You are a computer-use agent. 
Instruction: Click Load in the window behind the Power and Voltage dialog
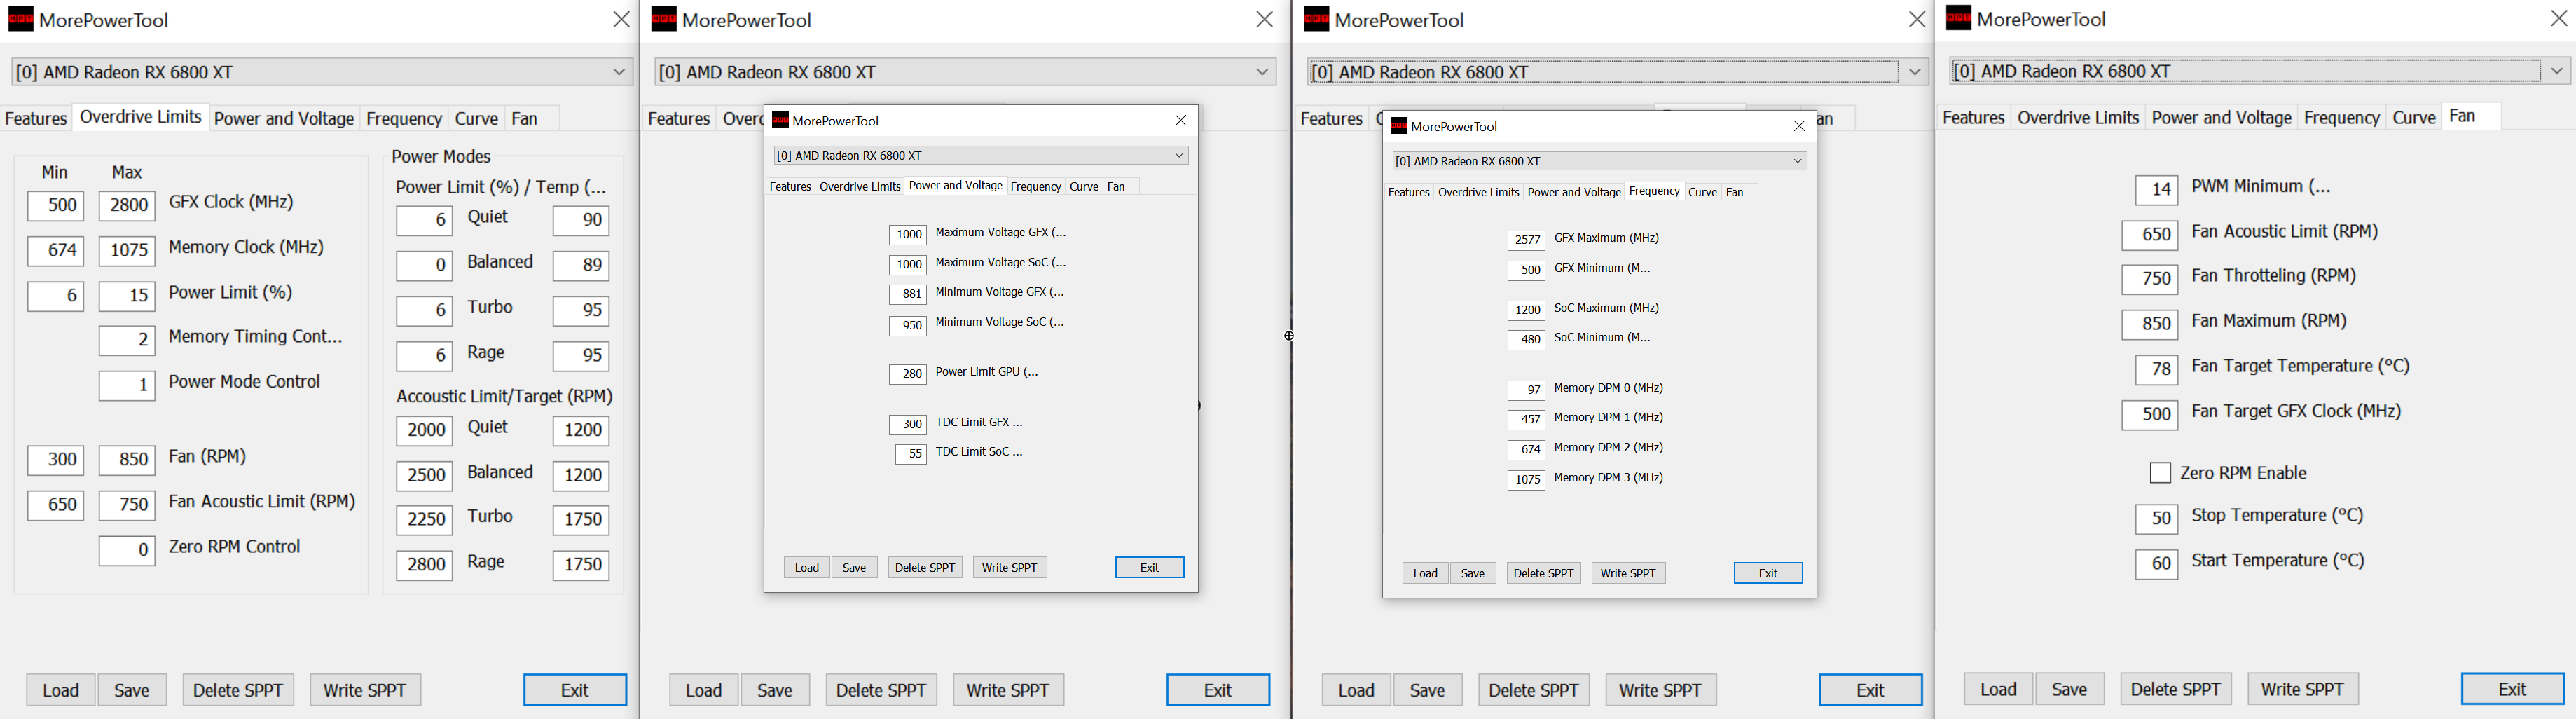pos(703,690)
